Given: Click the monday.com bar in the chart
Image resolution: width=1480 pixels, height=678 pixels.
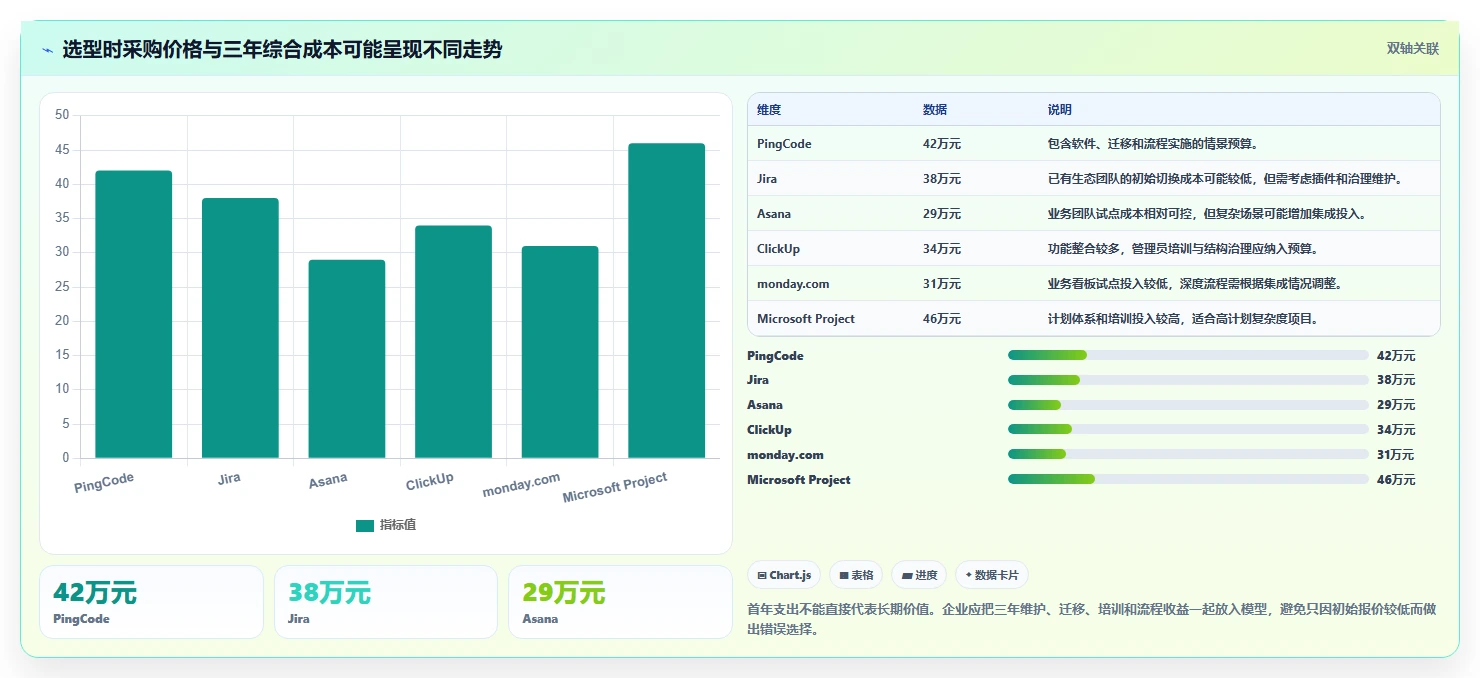Looking at the screenshot, I should coord(560,352).
